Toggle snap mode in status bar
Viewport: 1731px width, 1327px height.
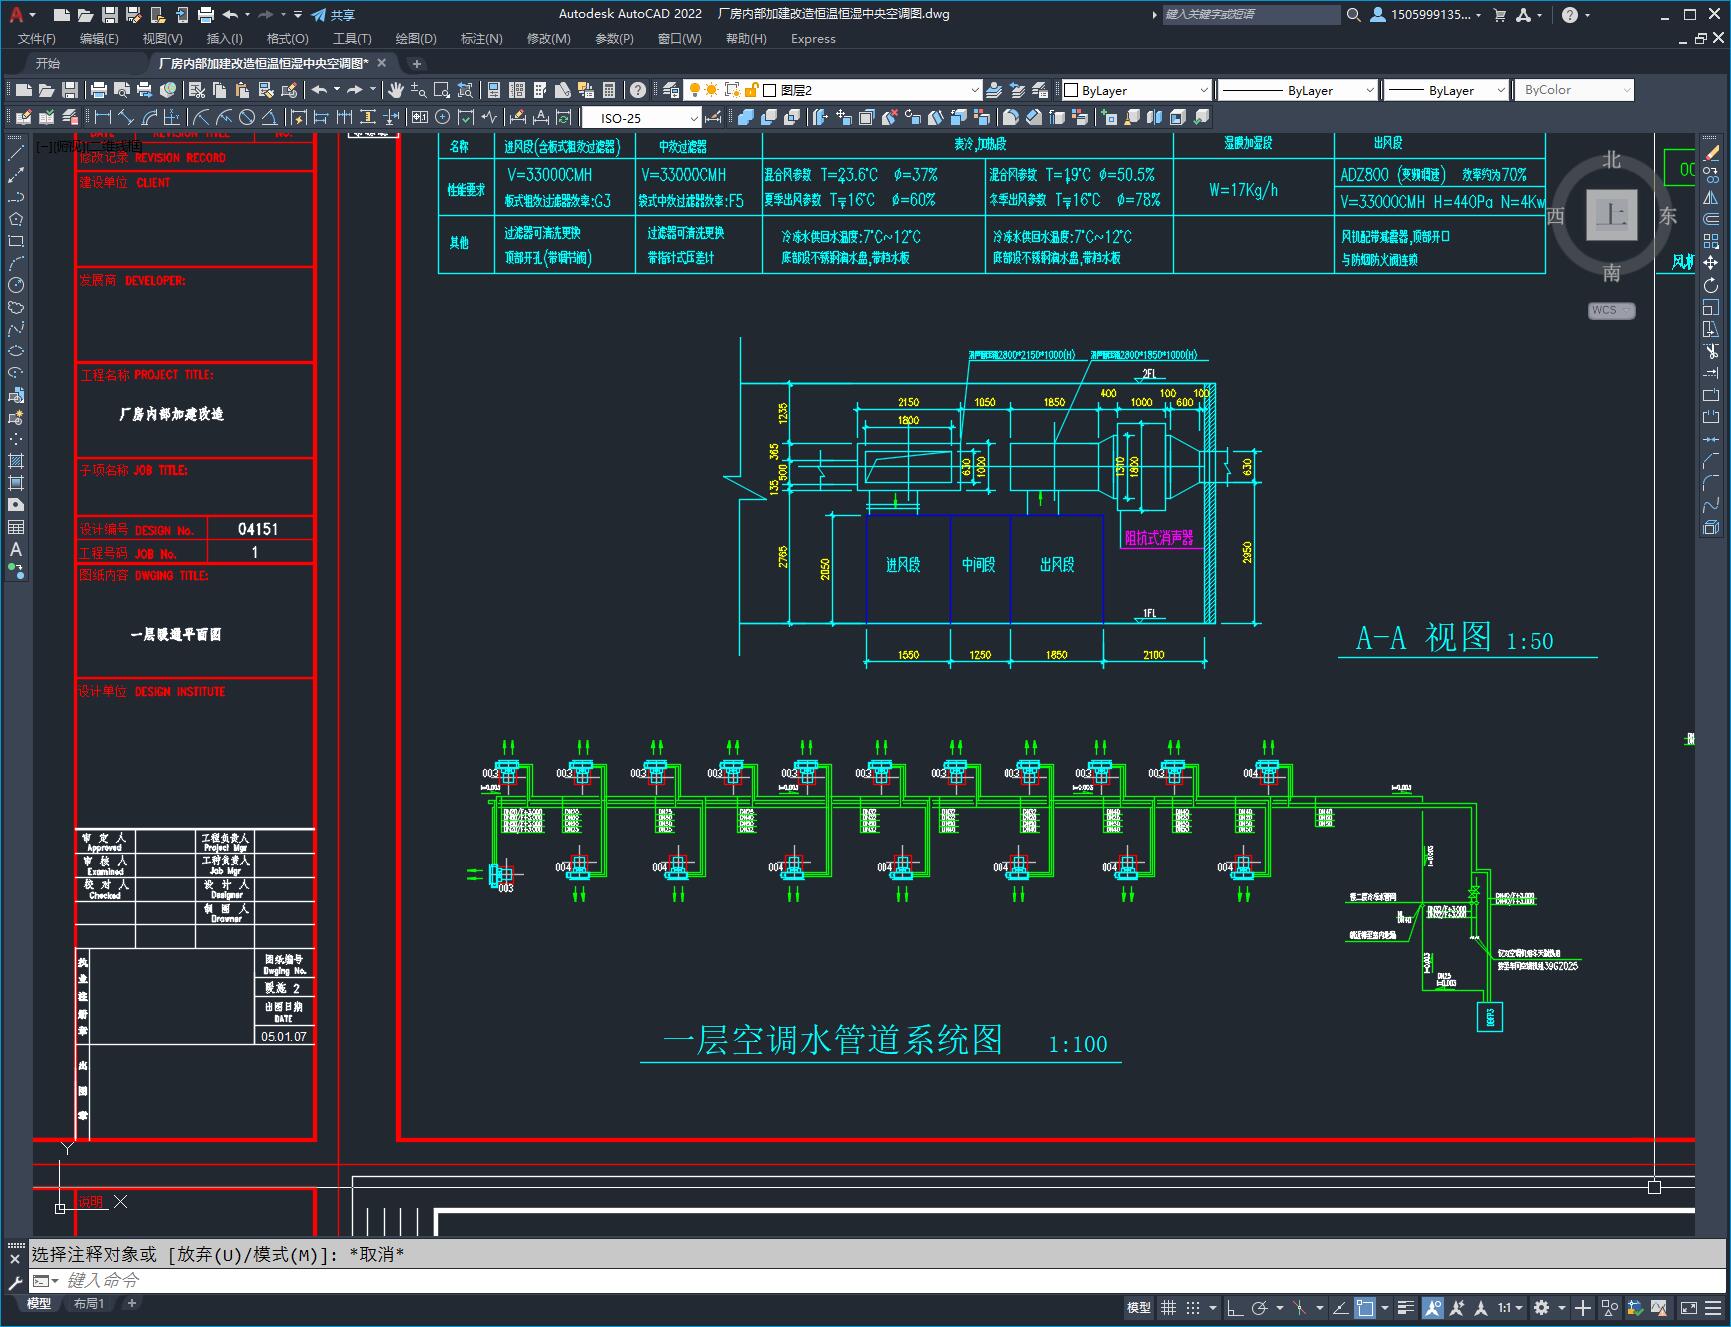click(1192, 1308)
